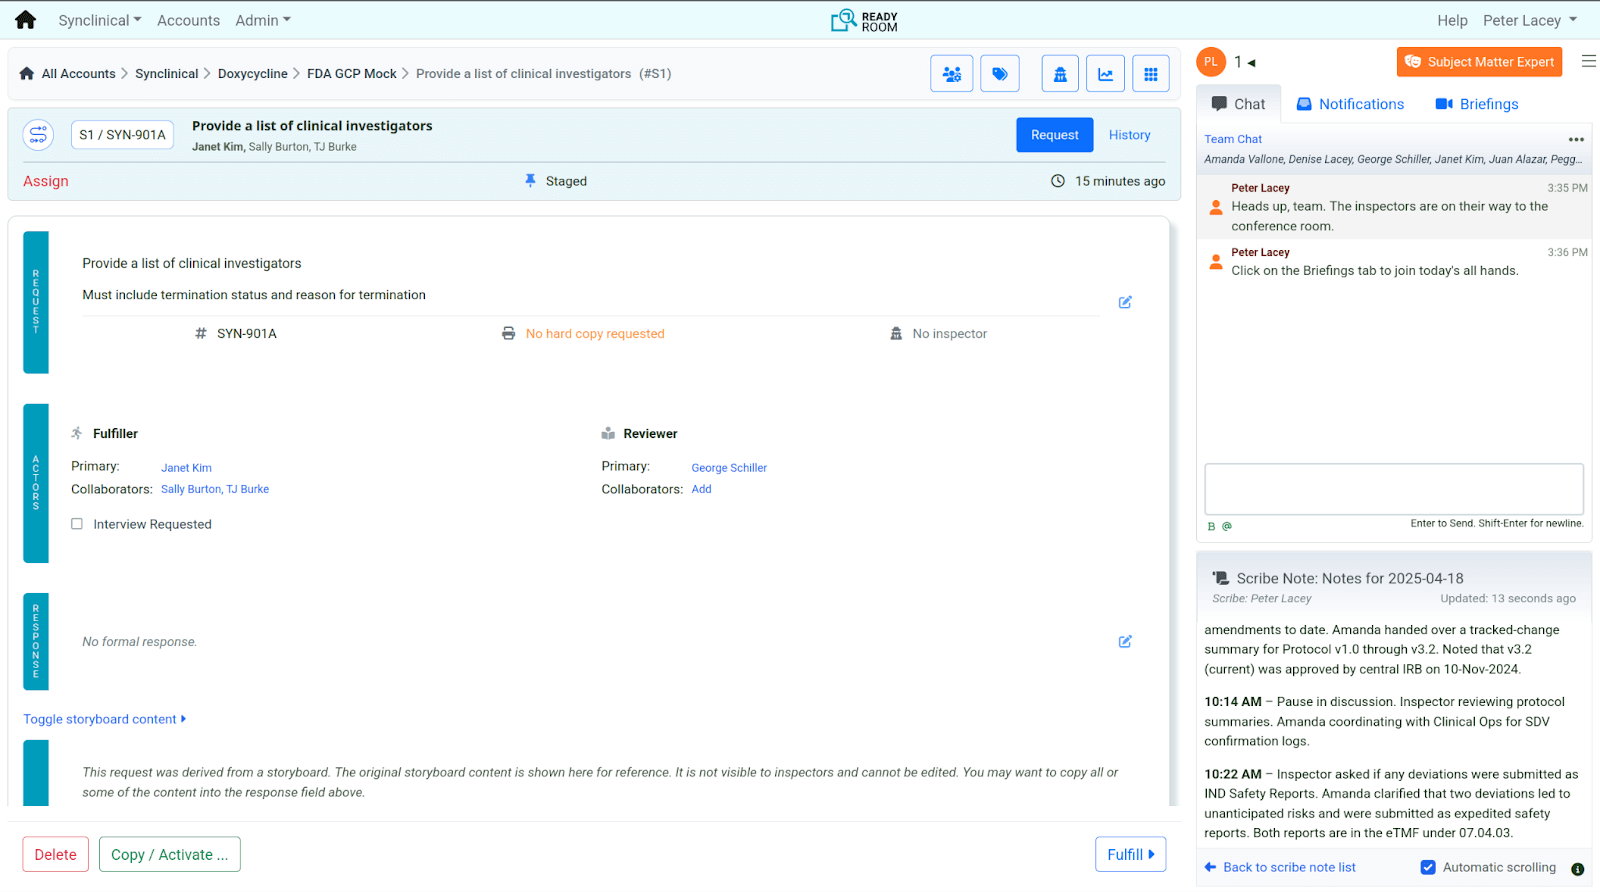Viewport: 1600px width, 892px height.
Task: Click the tags icon button
Action: (999, 74)
